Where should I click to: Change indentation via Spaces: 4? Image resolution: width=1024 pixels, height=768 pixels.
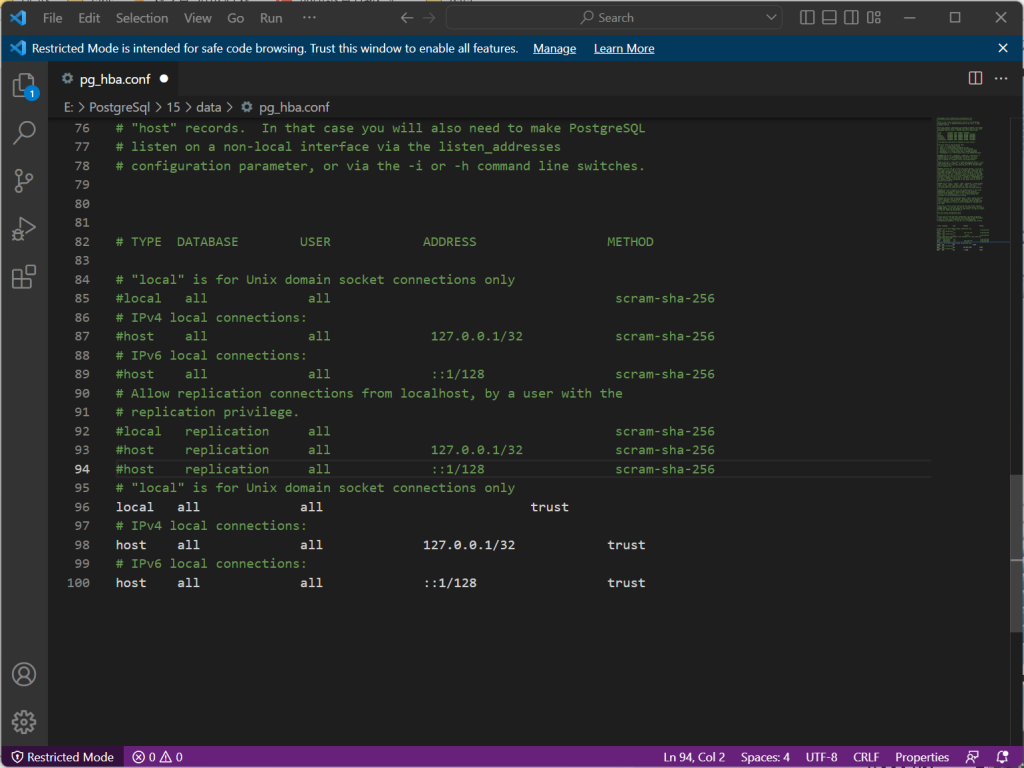tap(765, 757)
